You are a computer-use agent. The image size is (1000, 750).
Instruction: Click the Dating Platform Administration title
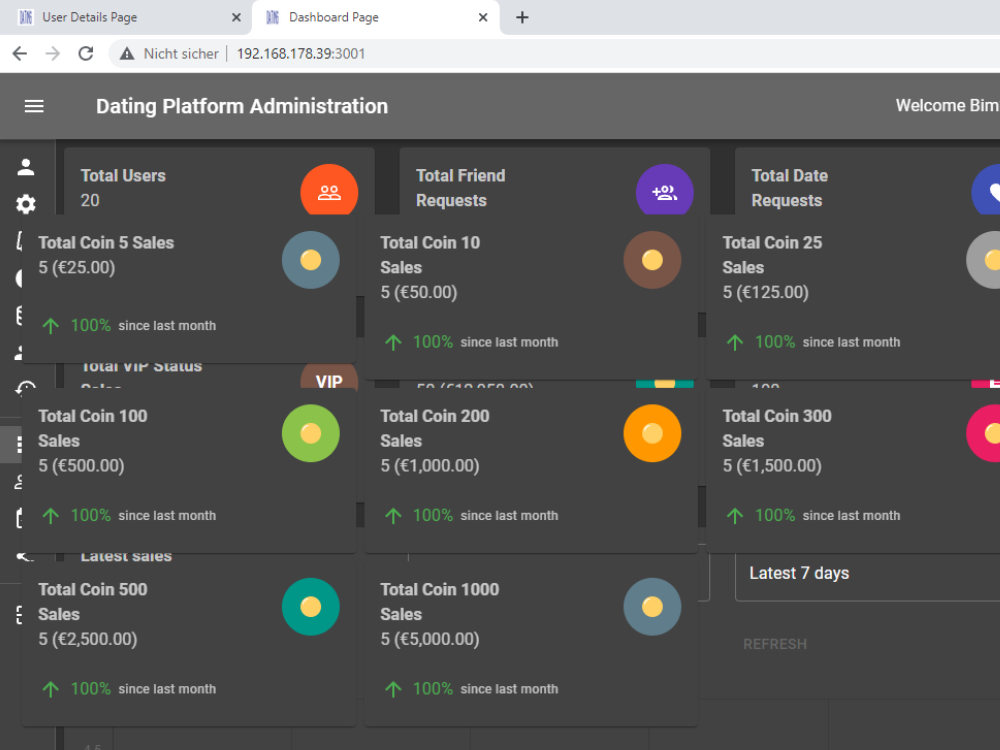point(242,106)
